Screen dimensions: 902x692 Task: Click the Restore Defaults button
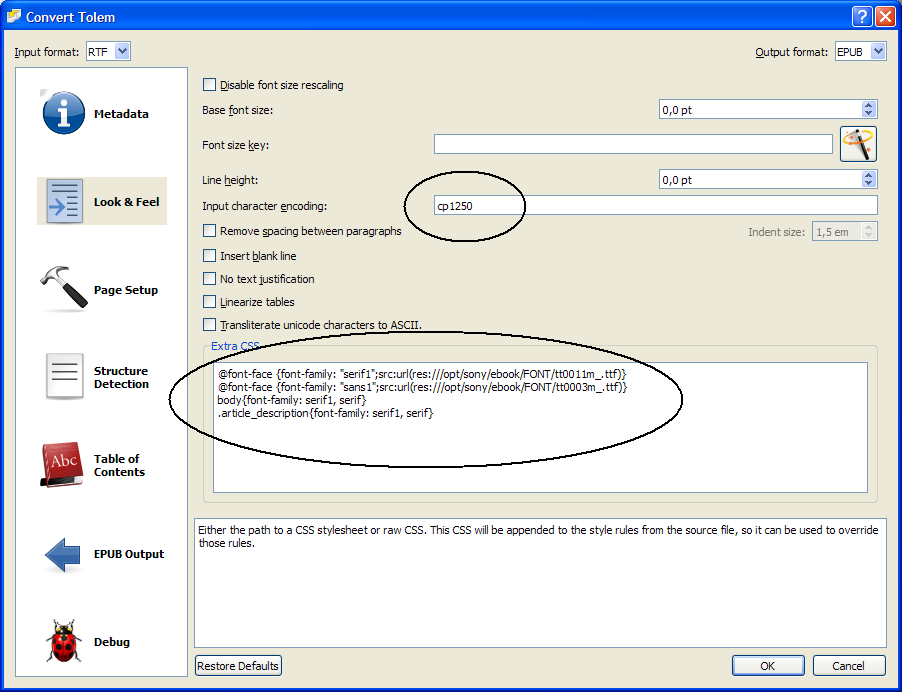click(238, 666)
